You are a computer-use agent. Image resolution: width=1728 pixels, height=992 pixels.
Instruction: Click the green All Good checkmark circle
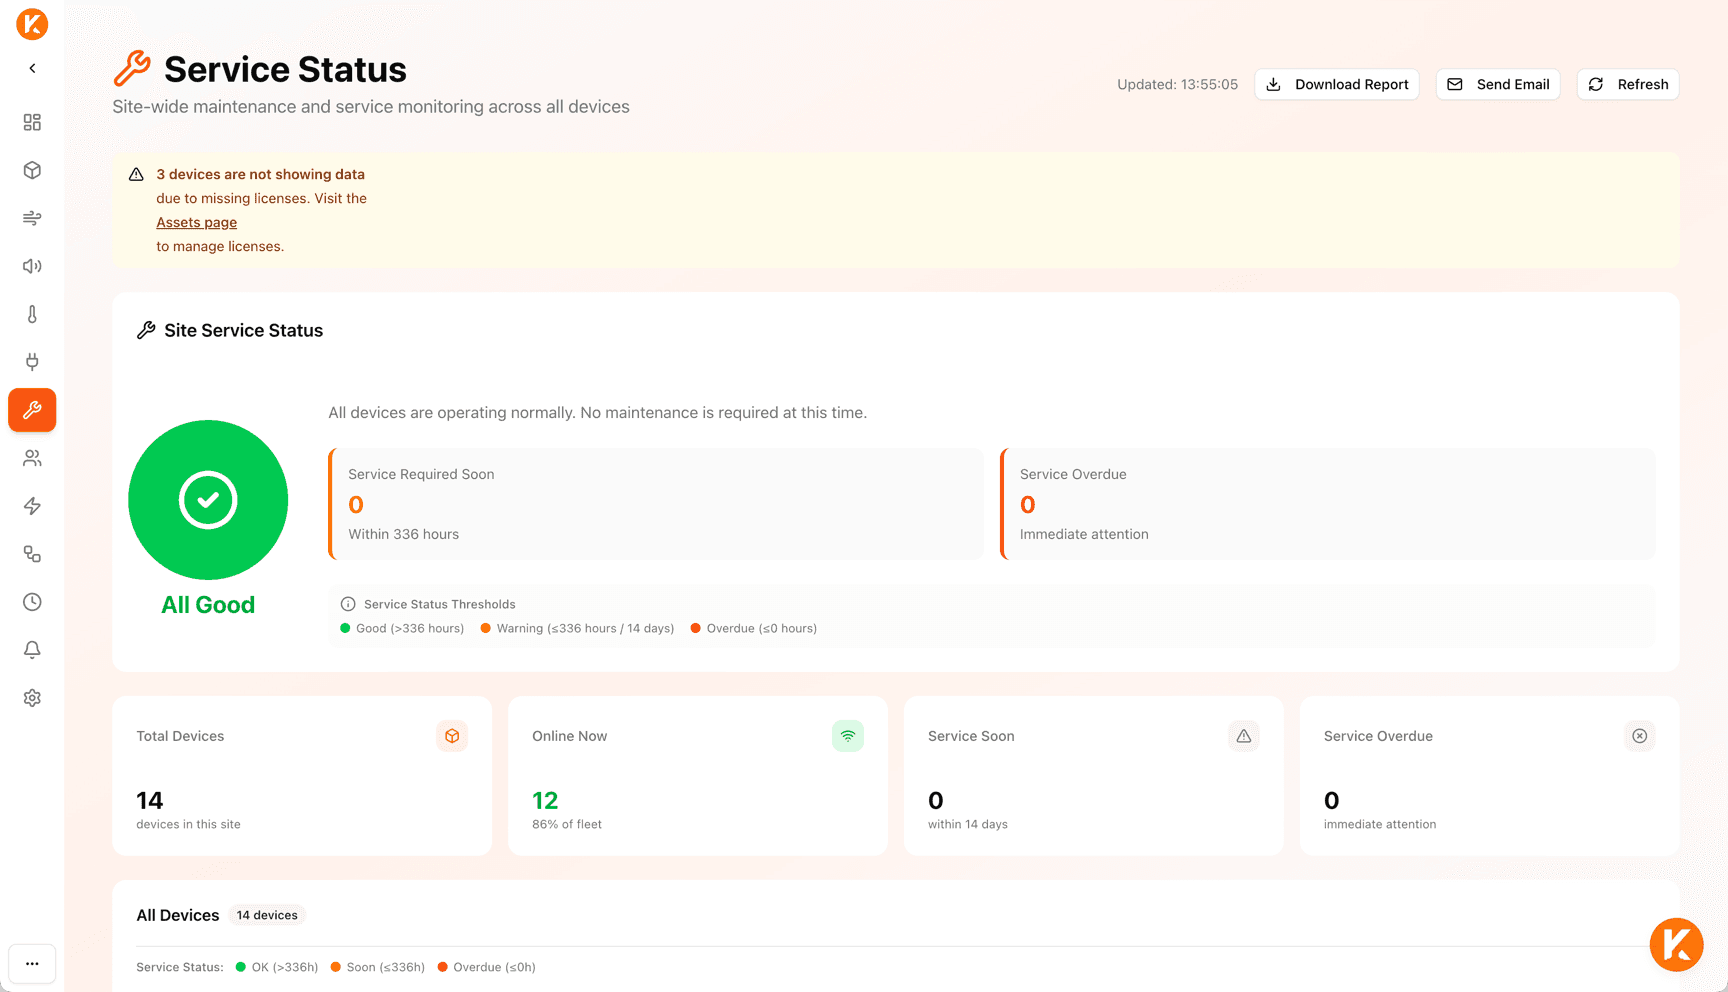tap(208, 500)
